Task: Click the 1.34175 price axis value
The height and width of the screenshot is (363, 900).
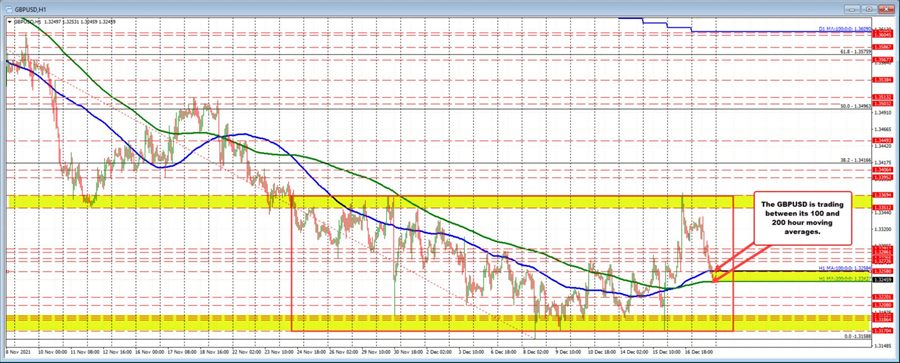Action: tap(882, 164)
